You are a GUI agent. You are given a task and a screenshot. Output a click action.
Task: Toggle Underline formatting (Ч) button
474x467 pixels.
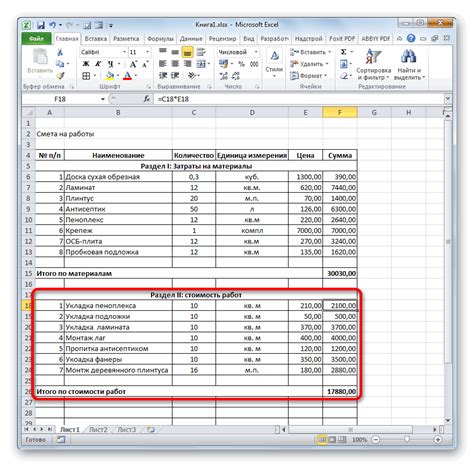pos(110,64)
